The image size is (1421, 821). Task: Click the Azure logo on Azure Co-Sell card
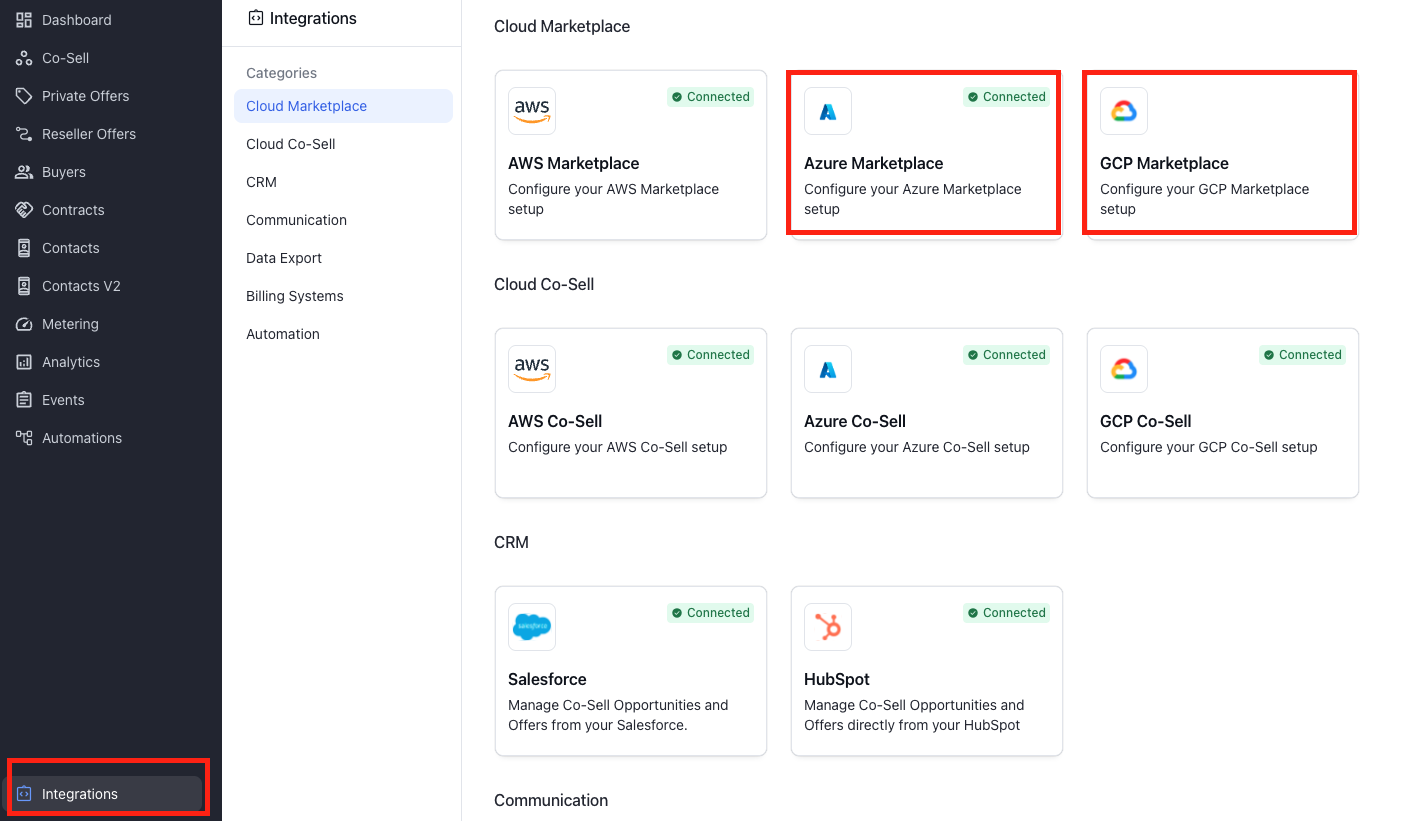pyautogui.click(x=828, y=369)
